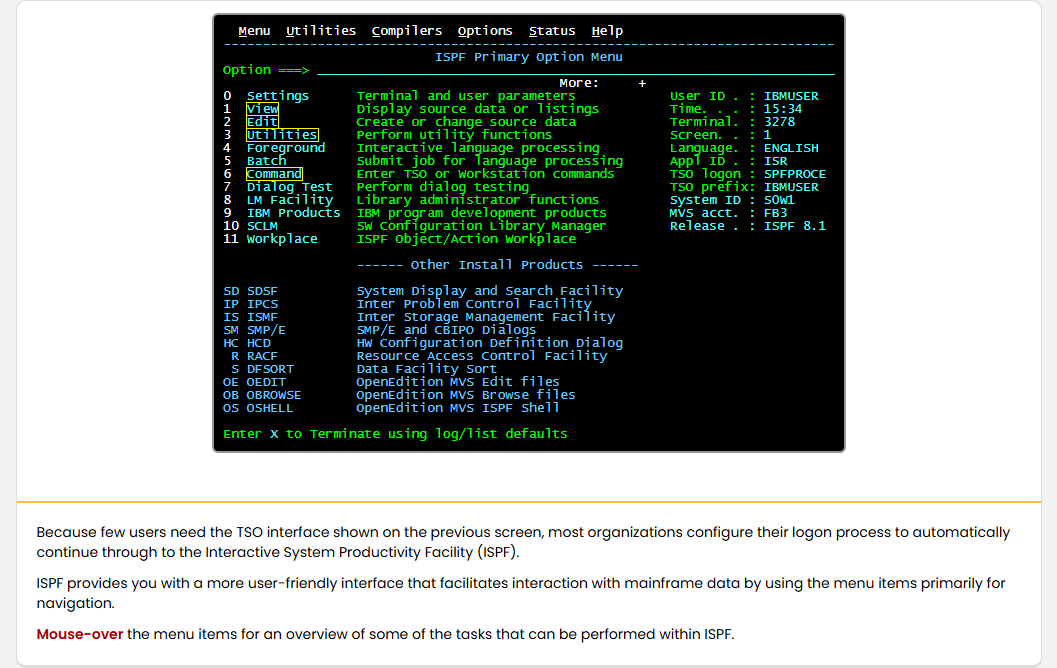Screen dimensions: 1057x668
Task: Click the TSO logon value SPFPROCE
Action: coord(795,174)
